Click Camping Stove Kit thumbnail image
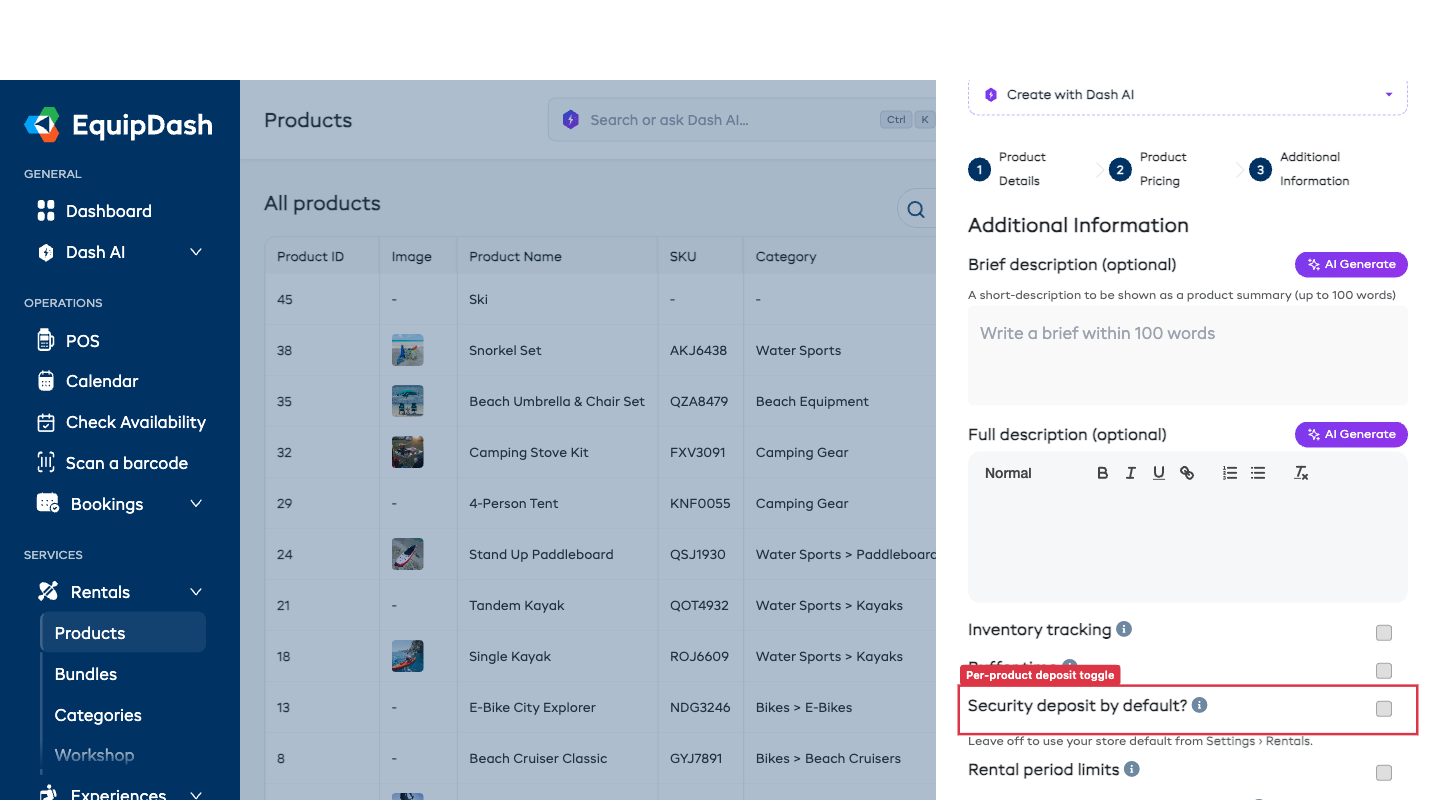 click(x=408, y=452)
